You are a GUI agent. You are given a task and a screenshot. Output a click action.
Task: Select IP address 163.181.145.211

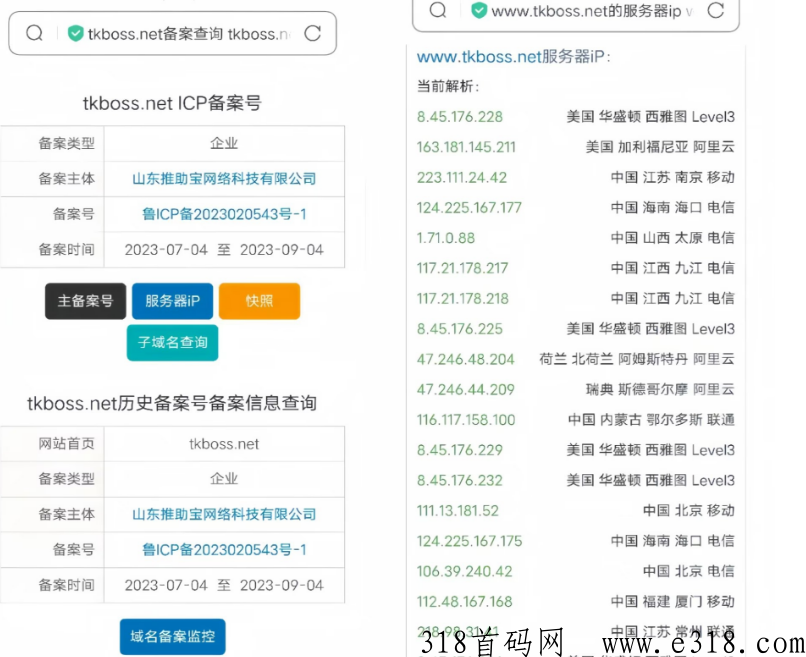(x=466, y=147)
